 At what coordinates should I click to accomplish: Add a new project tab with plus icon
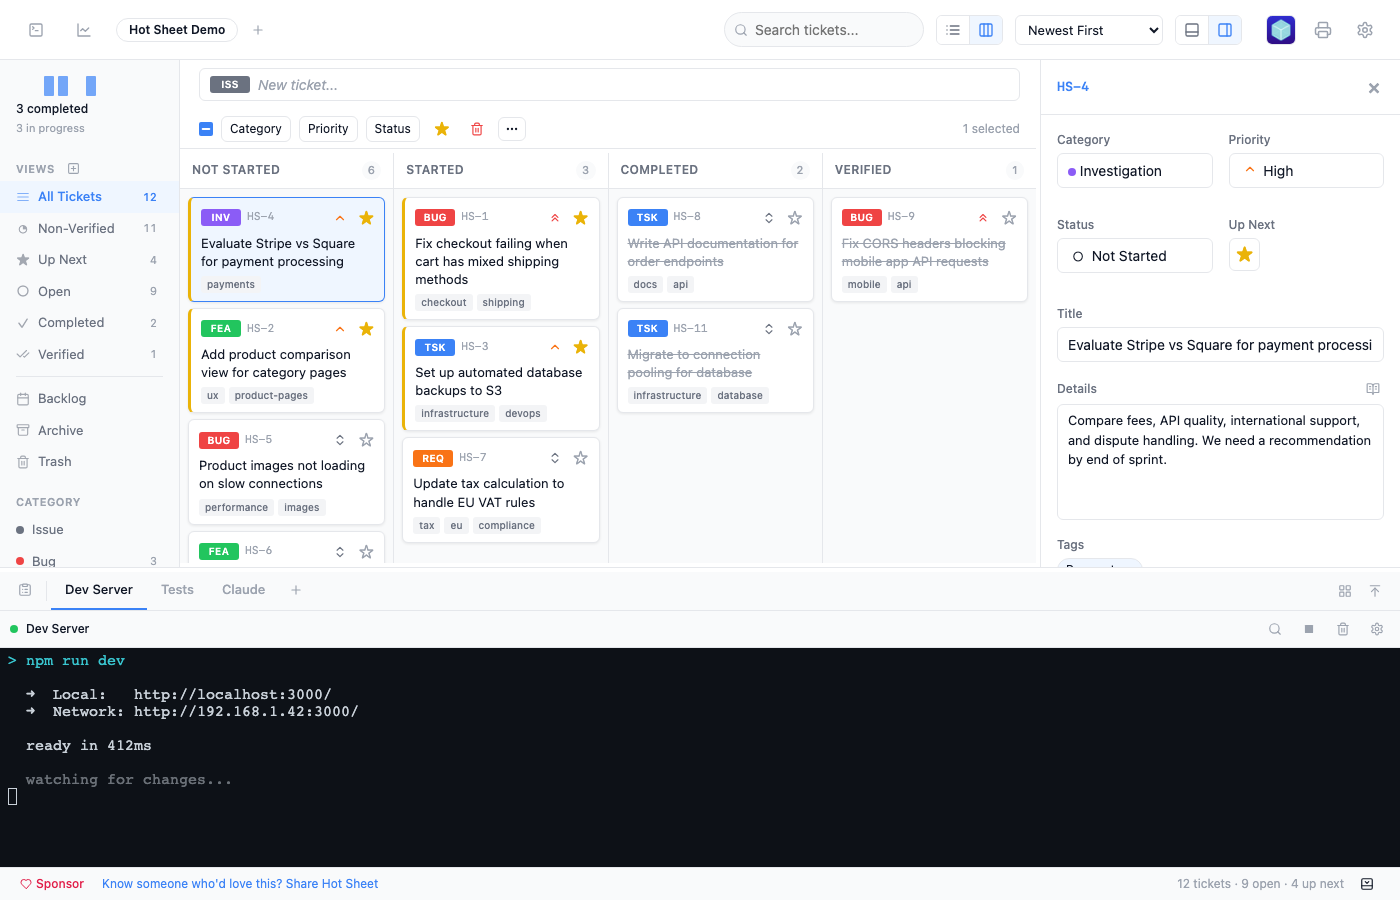tap(258, 30)
